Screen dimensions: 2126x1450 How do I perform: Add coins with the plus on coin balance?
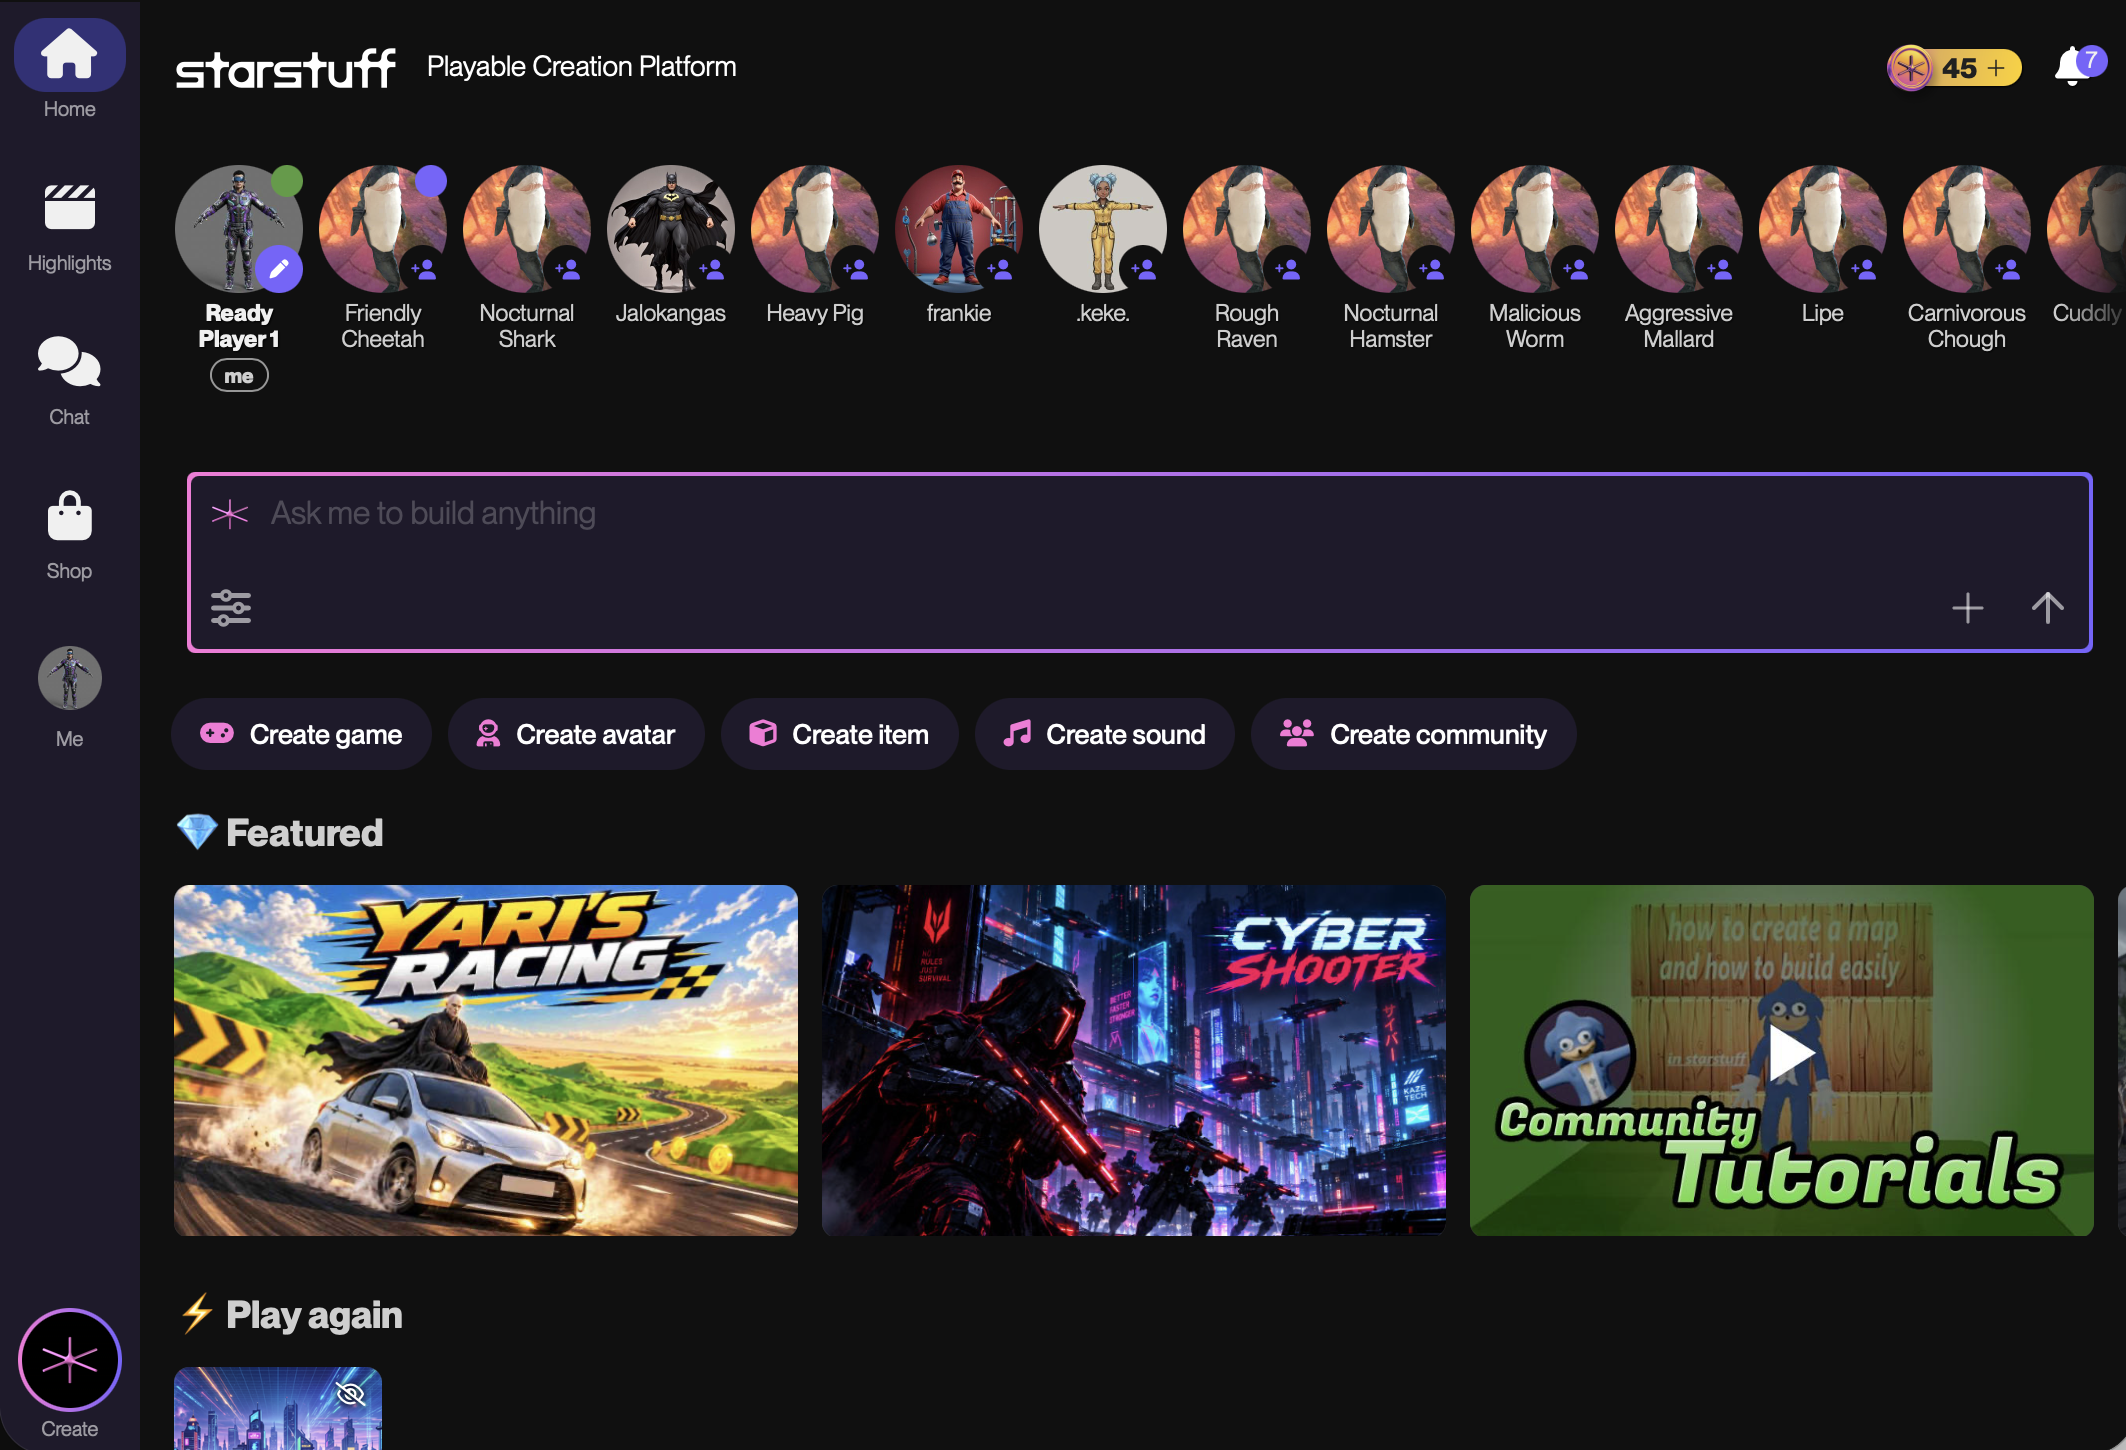click(1997, 68)
